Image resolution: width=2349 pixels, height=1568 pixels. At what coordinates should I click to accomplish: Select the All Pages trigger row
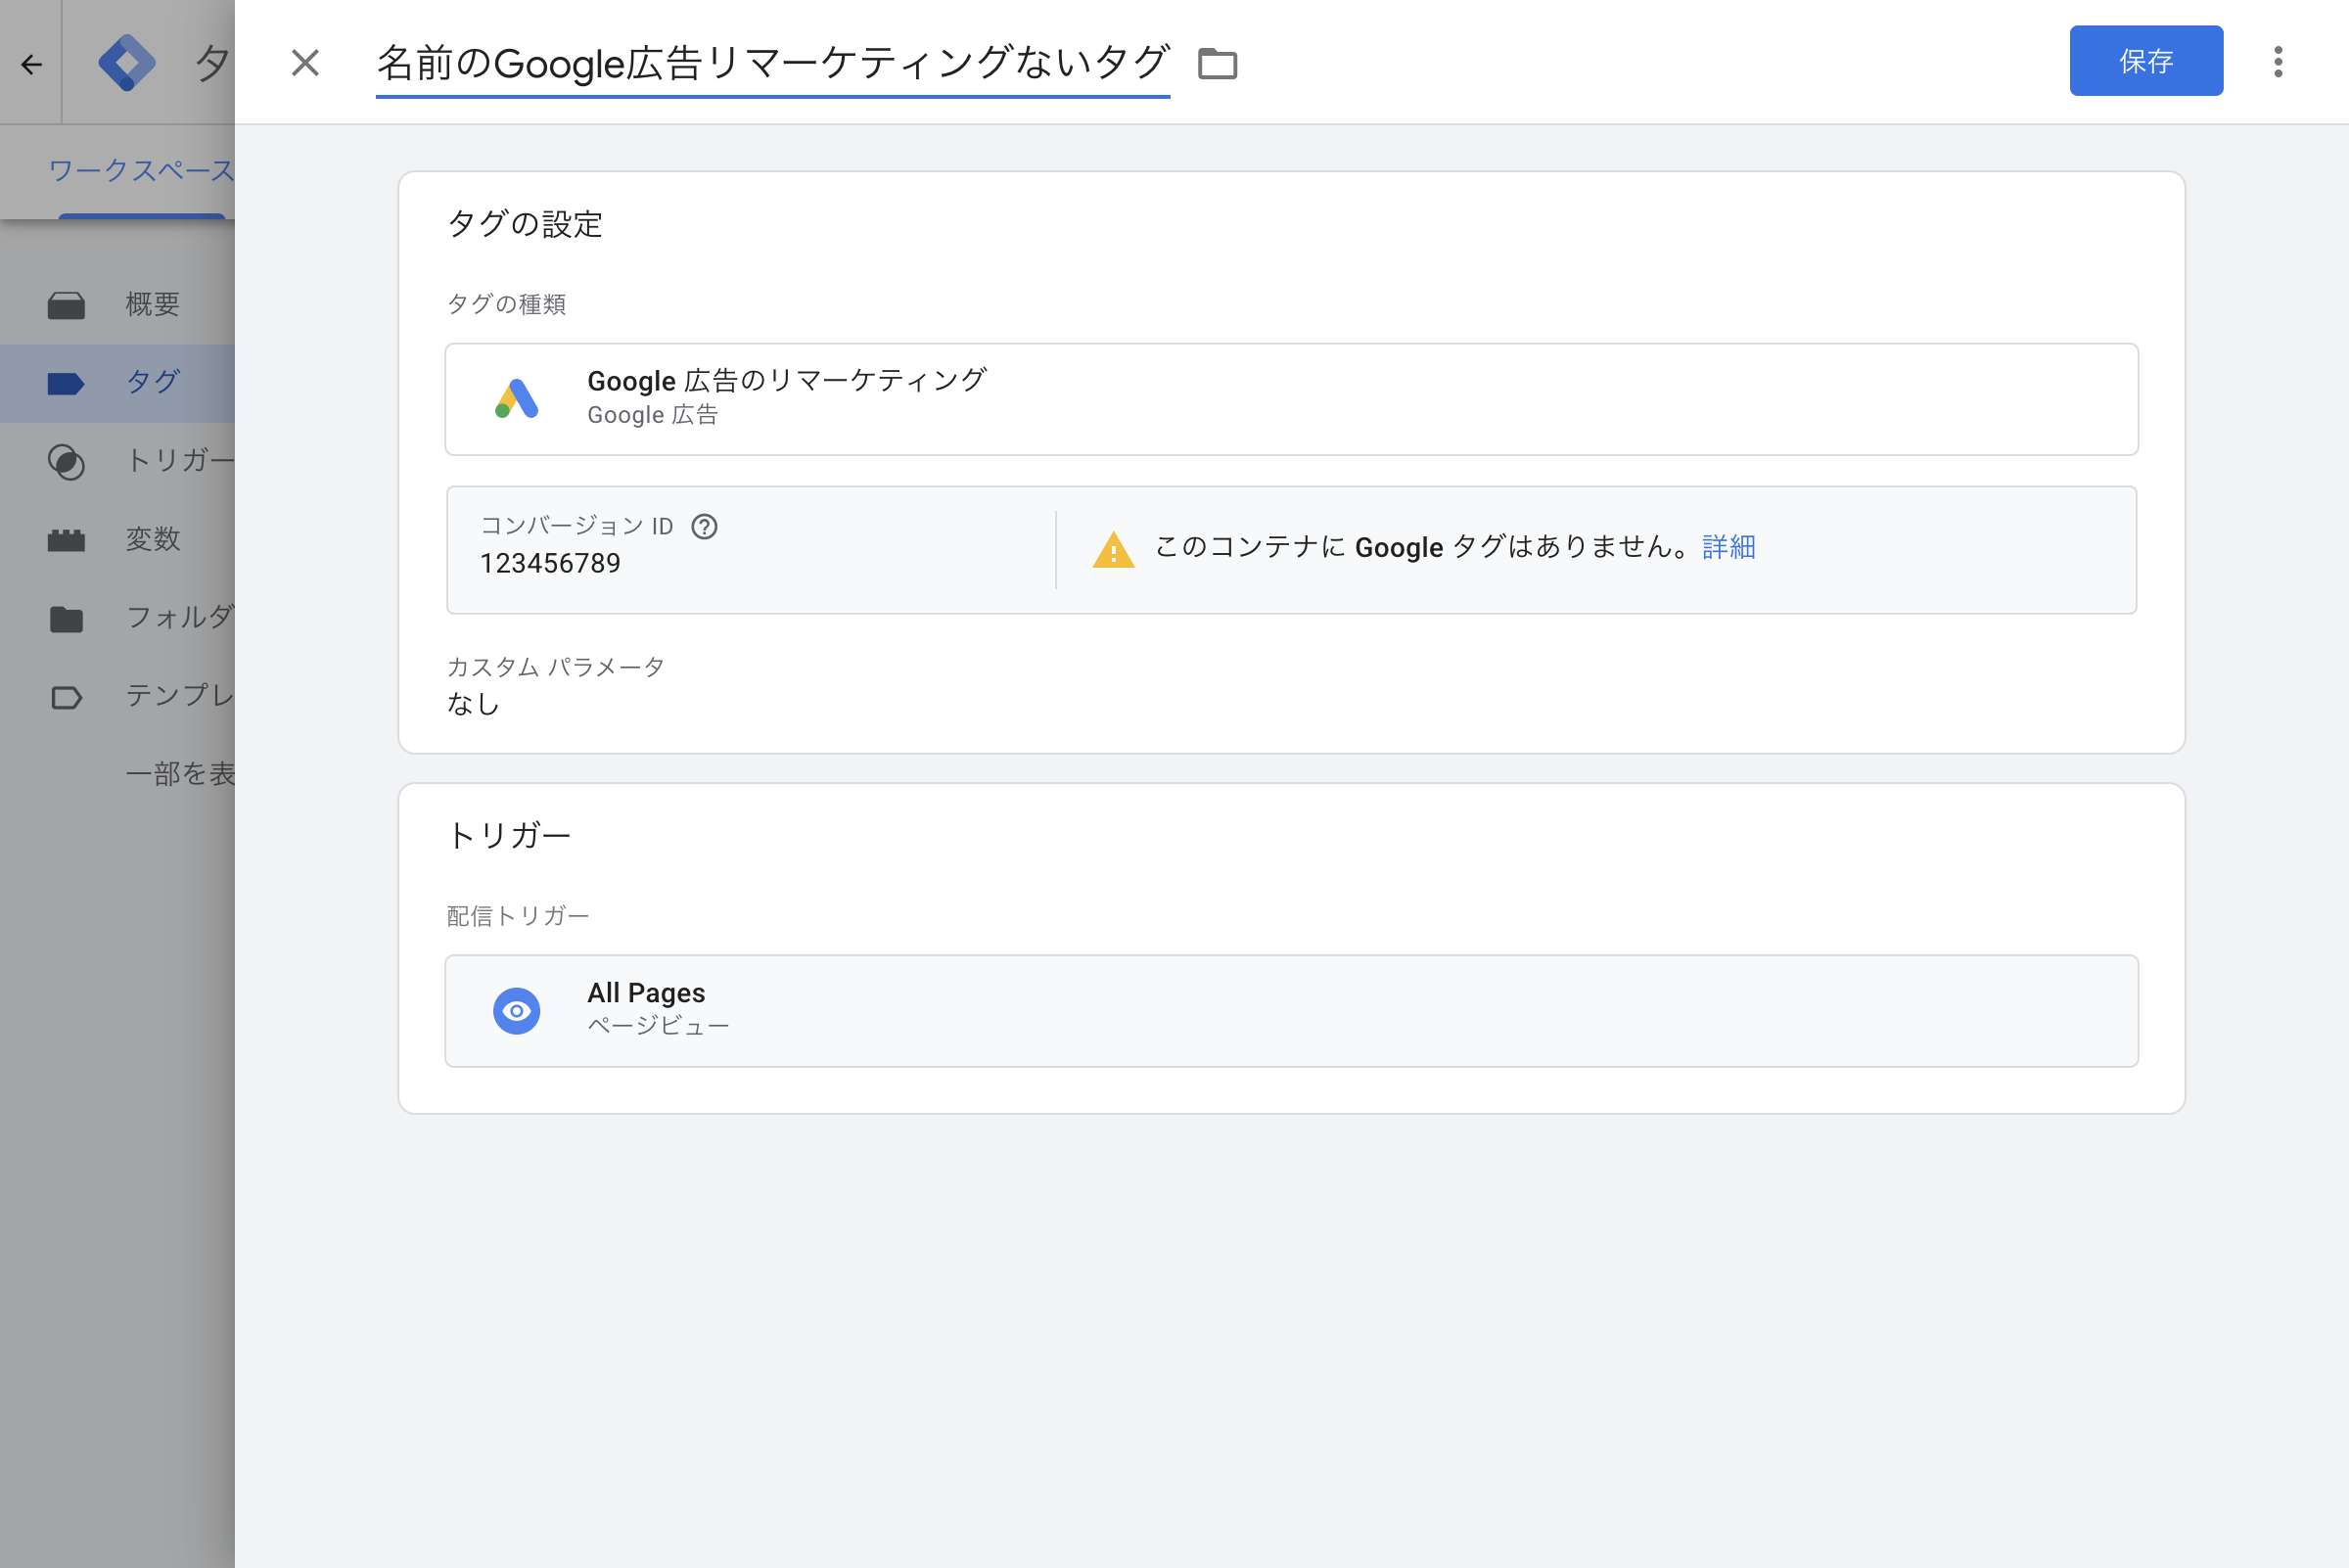[1291, 1011]
